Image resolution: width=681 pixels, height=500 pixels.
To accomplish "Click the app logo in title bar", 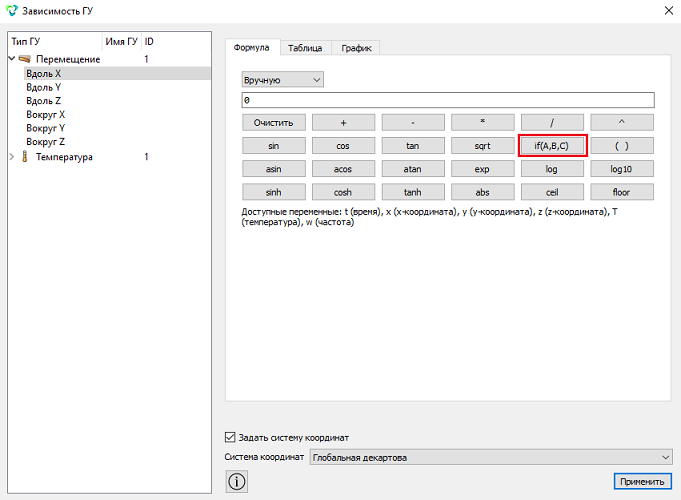I will 12,10.
